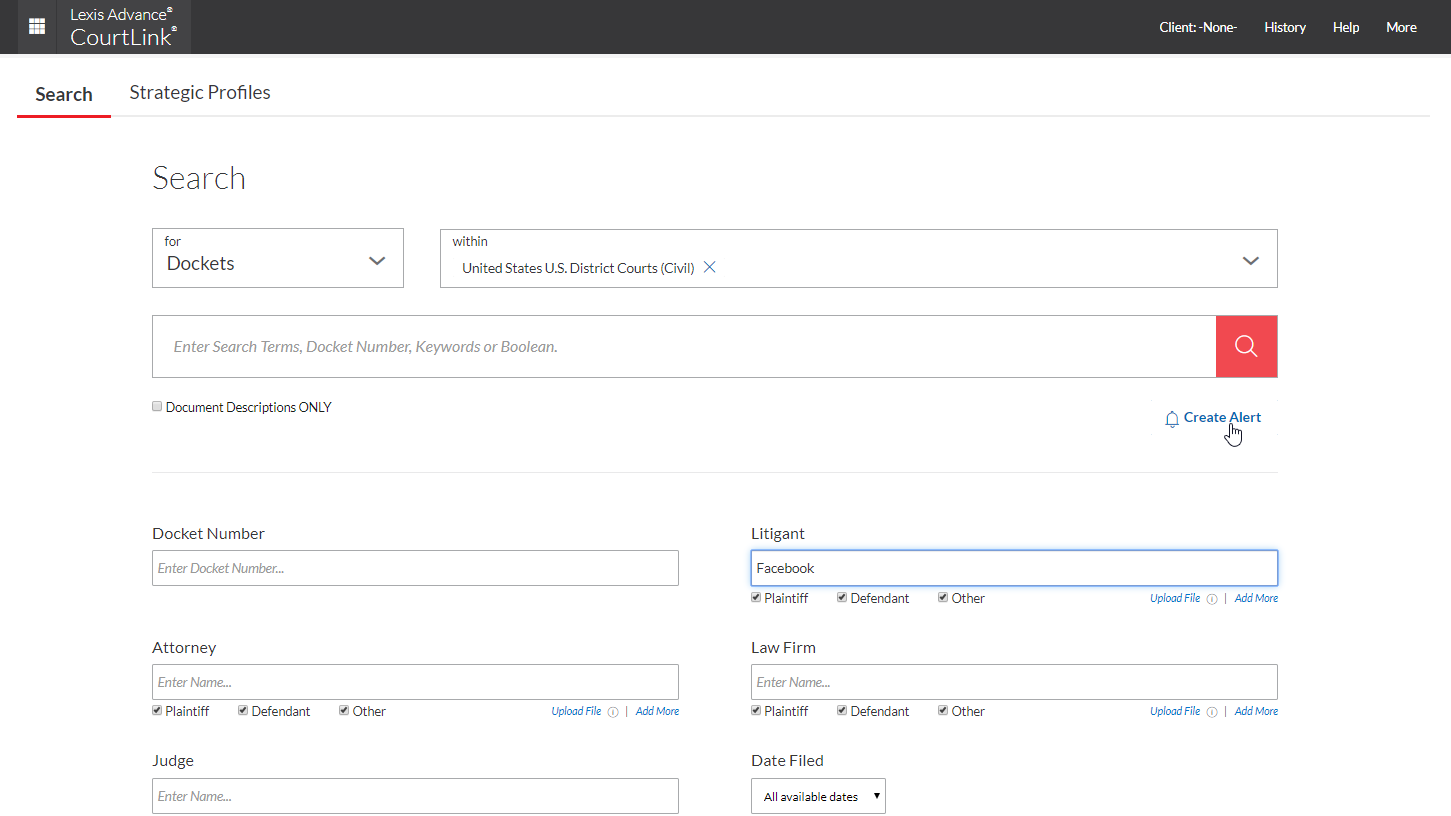Uncheck Plaintiff under Attorney
This screenshot has width=1451, height=816.
coord(156,710)
